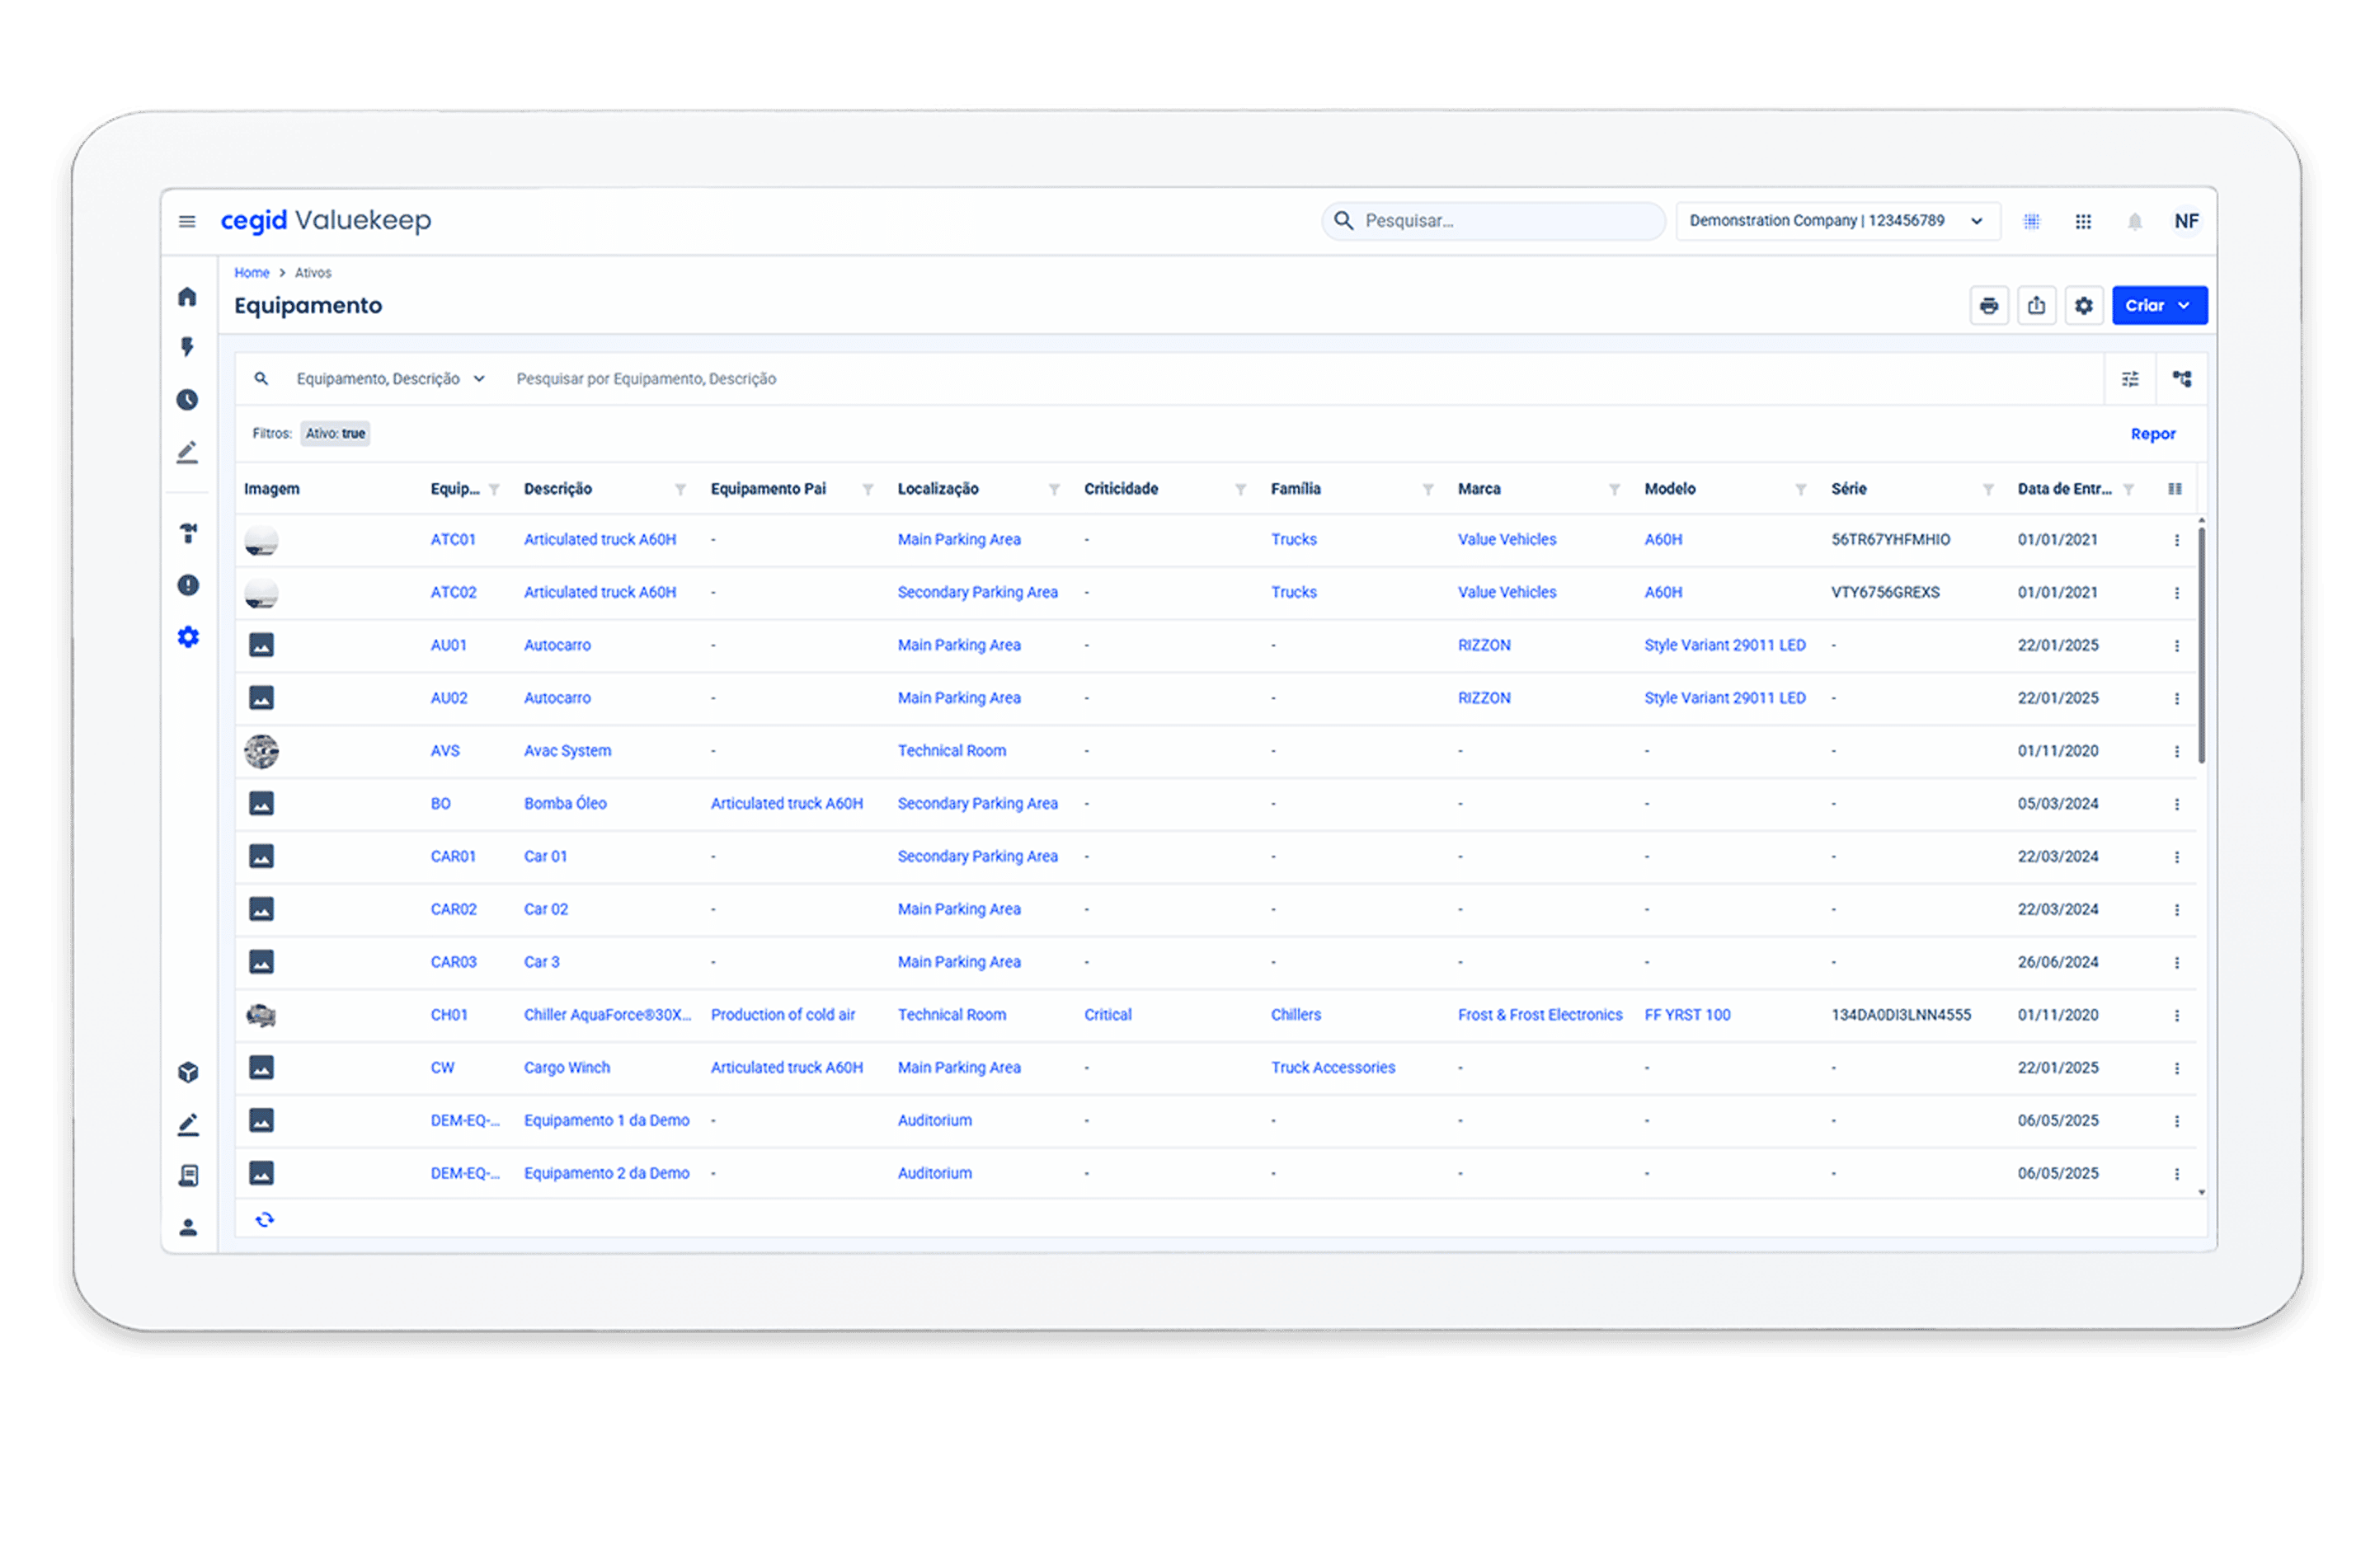Toggle the hamburger navigation menu
Screen dimensions: 2375x1568
(187, 221)
